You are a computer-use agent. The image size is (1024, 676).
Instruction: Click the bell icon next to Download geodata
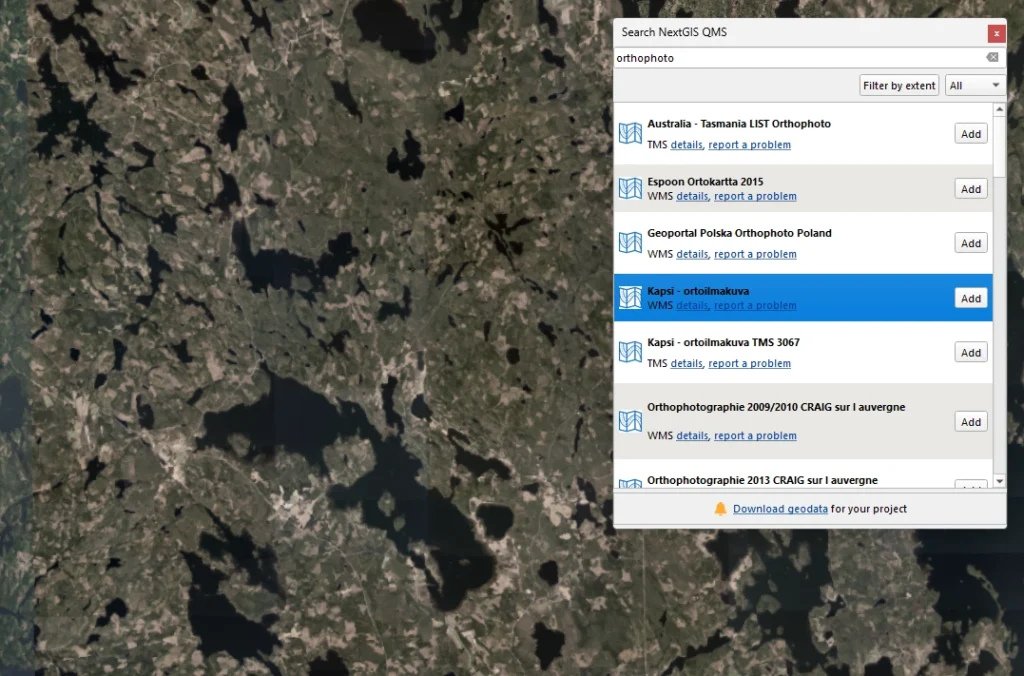coord(720,509)
